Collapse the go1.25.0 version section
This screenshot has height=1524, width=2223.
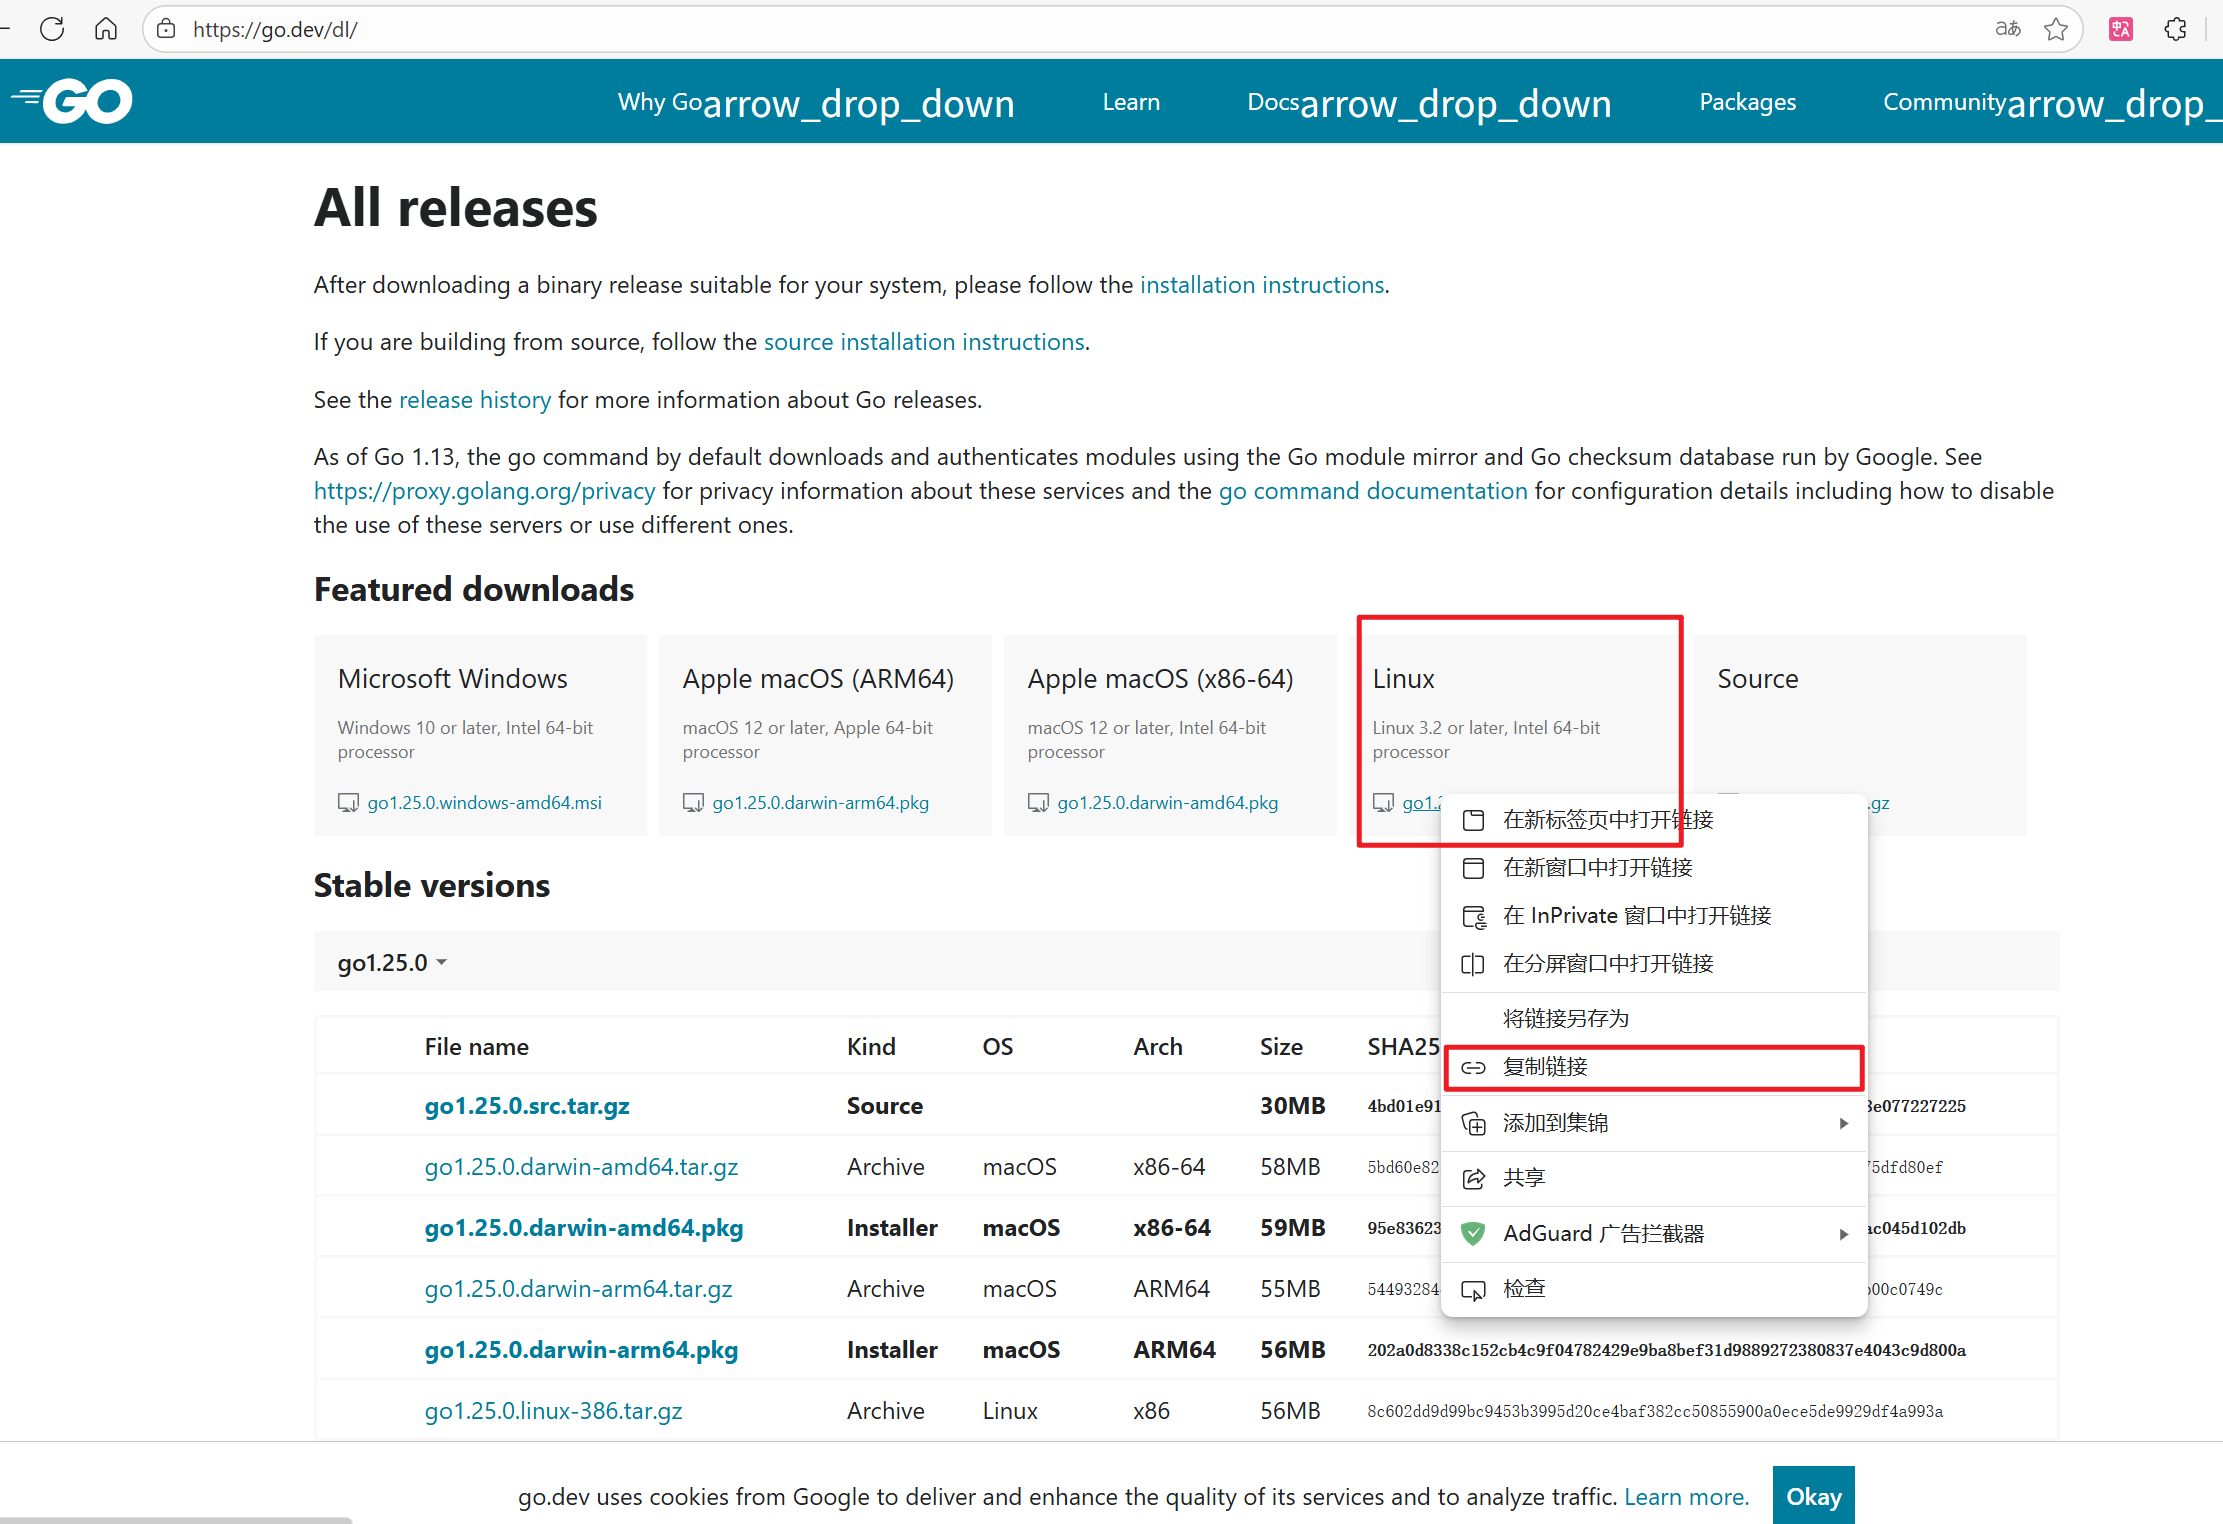392,962
